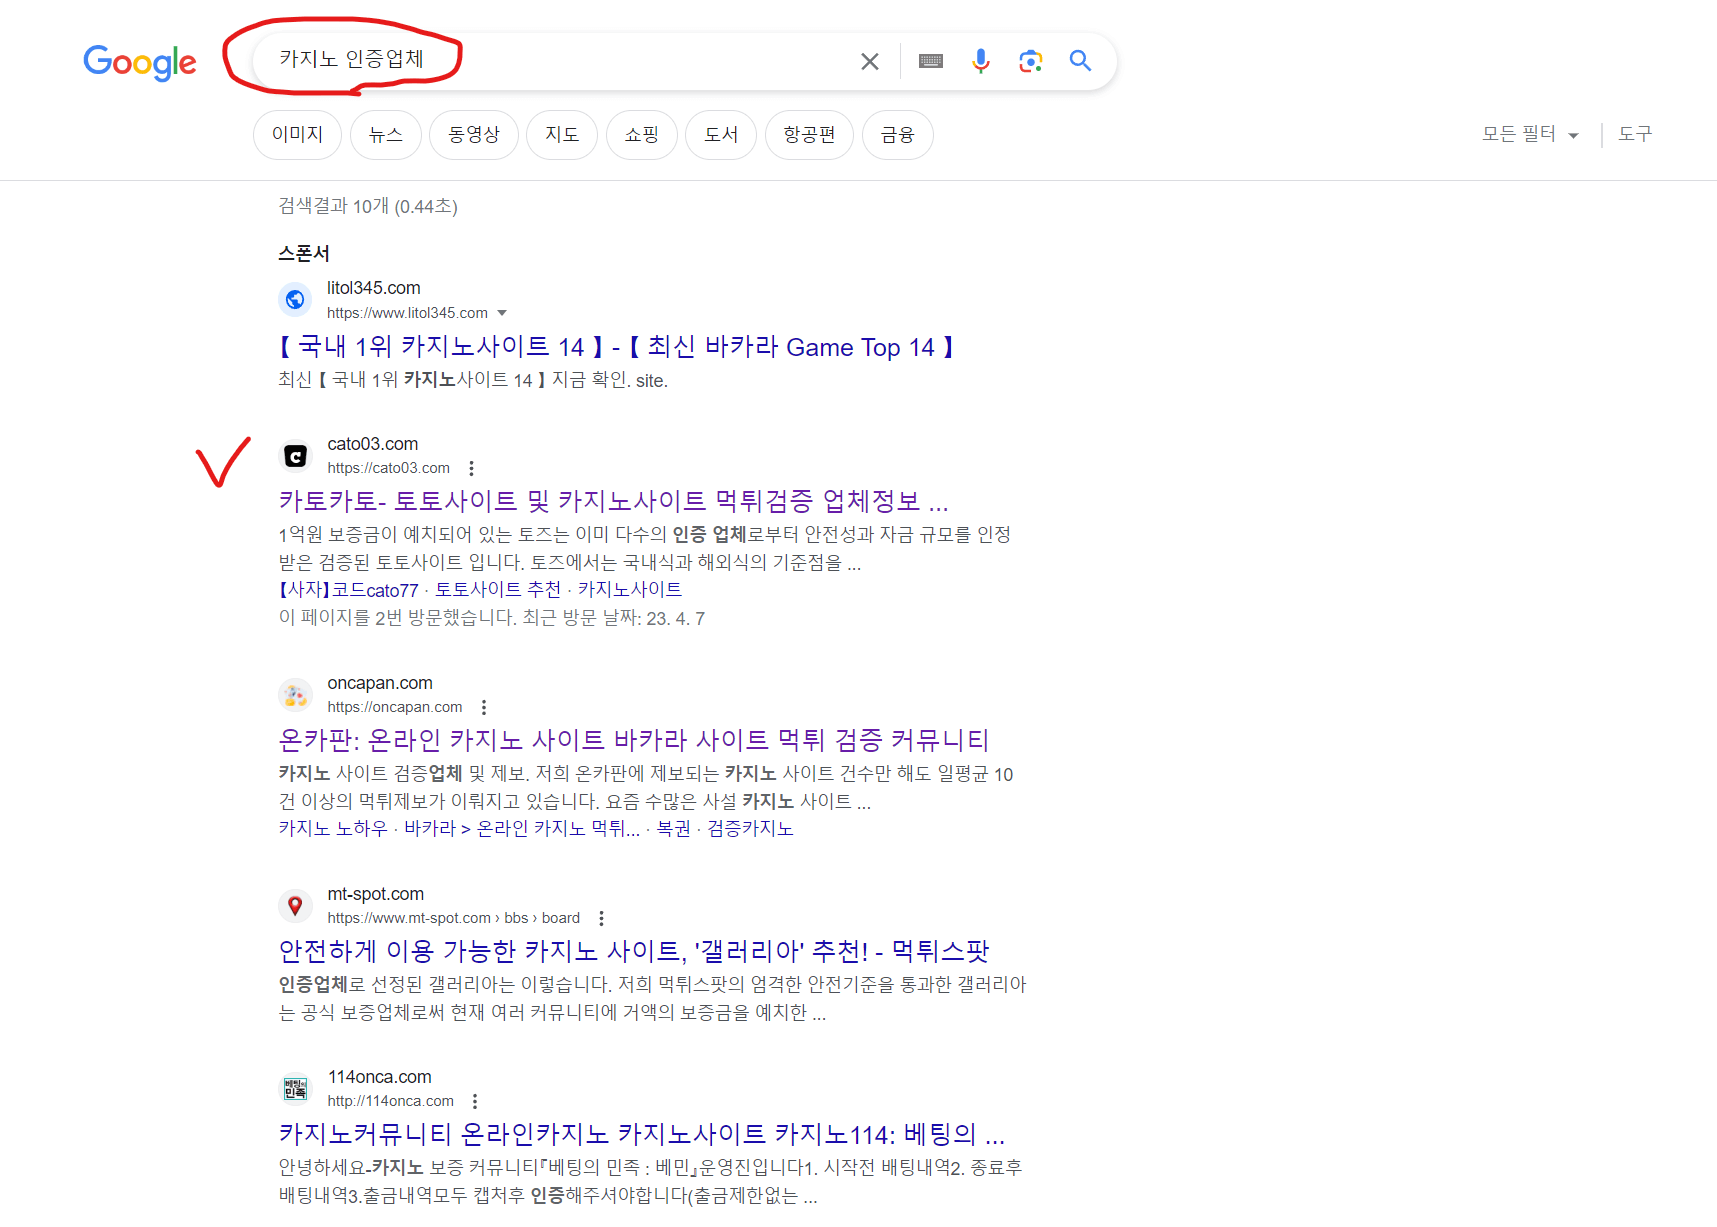
Task: Open the 카토카토 토토사이트 result title
Action: (614, 501)
